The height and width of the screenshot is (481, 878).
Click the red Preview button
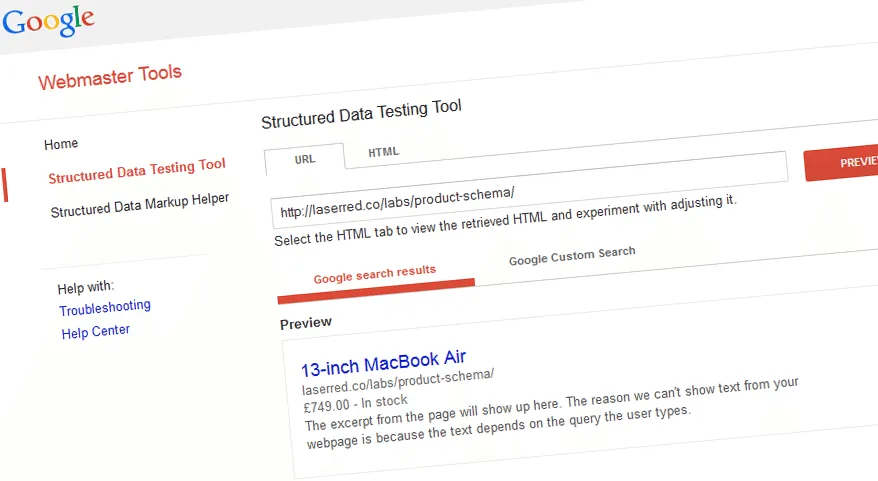tap(841, 164)
